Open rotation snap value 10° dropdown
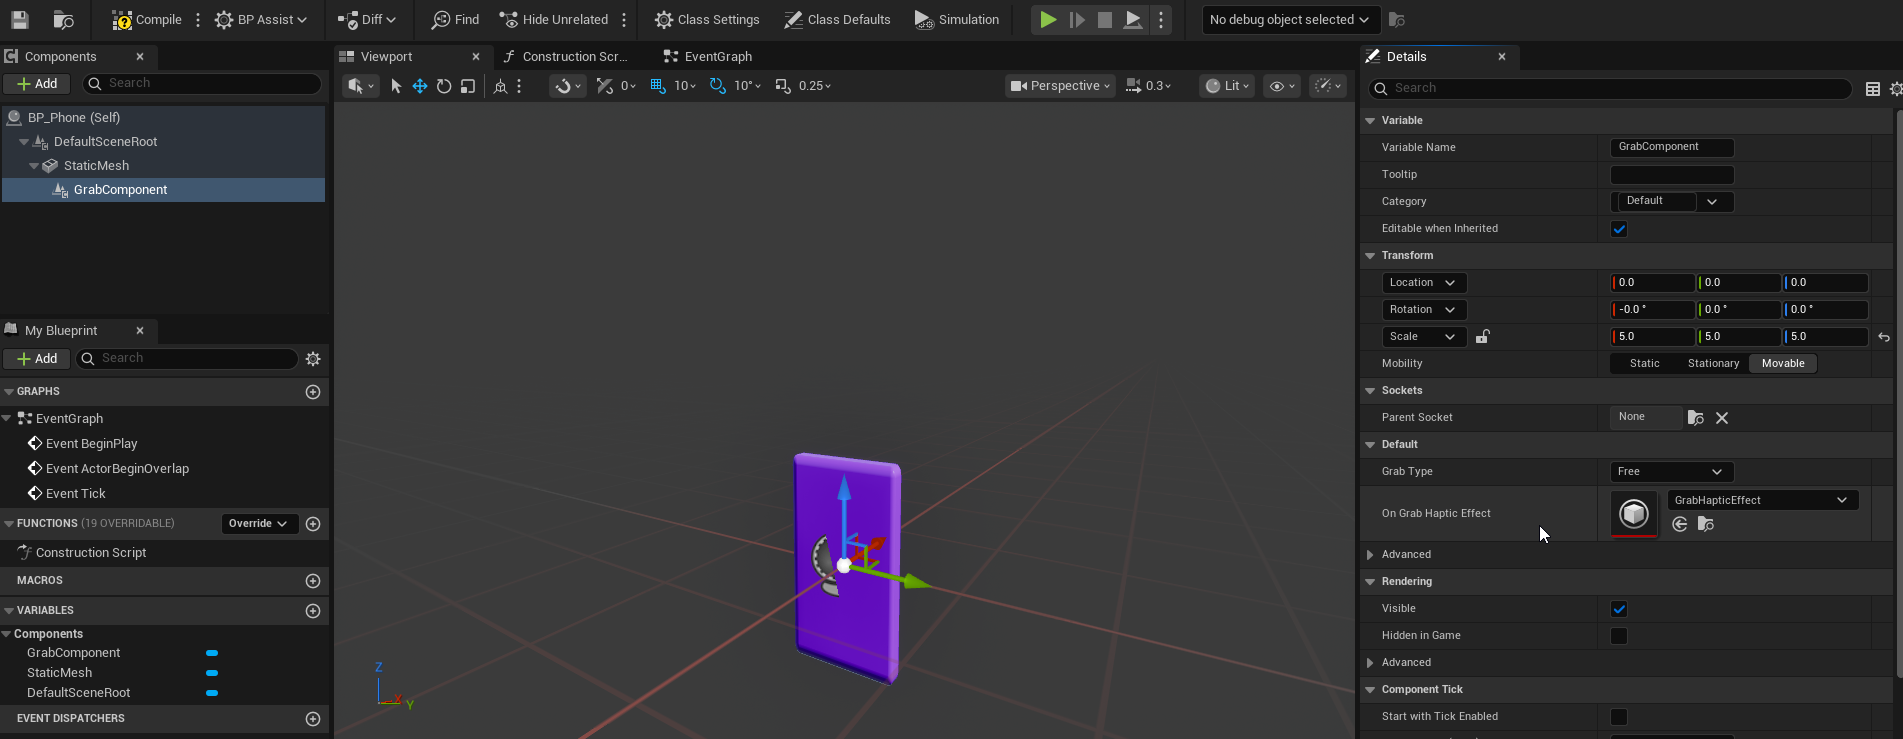Screen dimensions: 1903x739 pos(747,86)
